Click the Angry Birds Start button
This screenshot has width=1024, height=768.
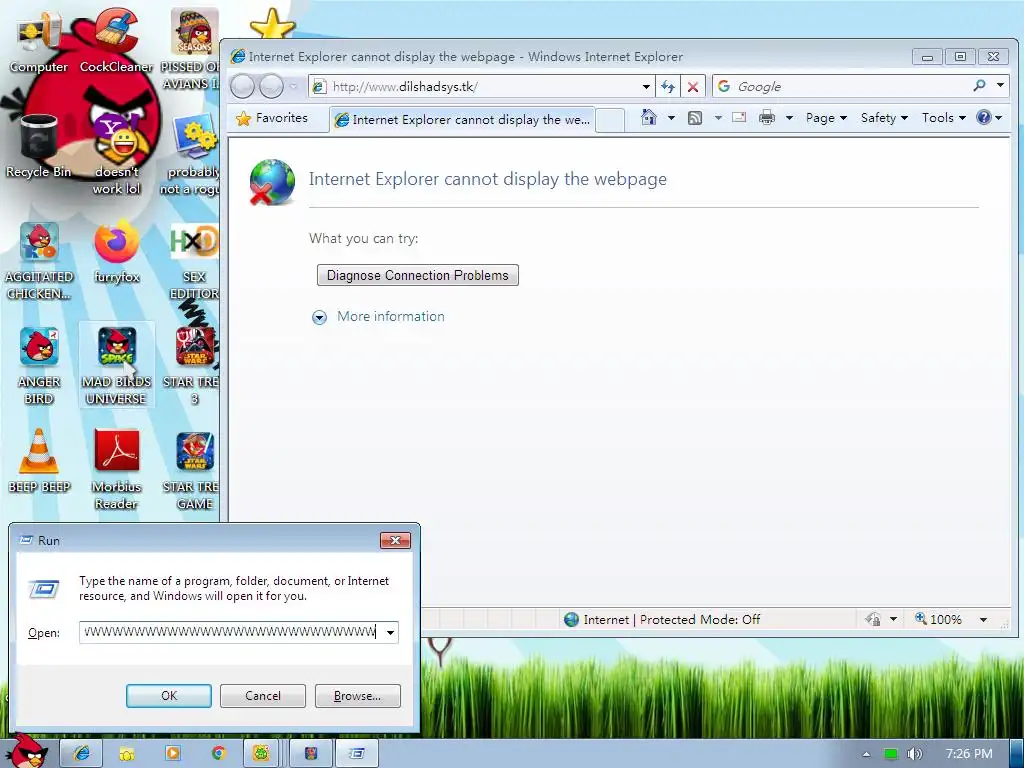pos(27,751)
